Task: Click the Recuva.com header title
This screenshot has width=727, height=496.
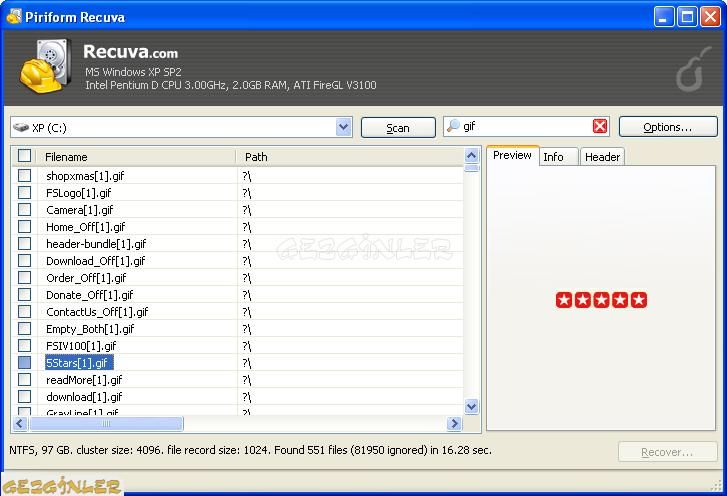Action: 130,51
